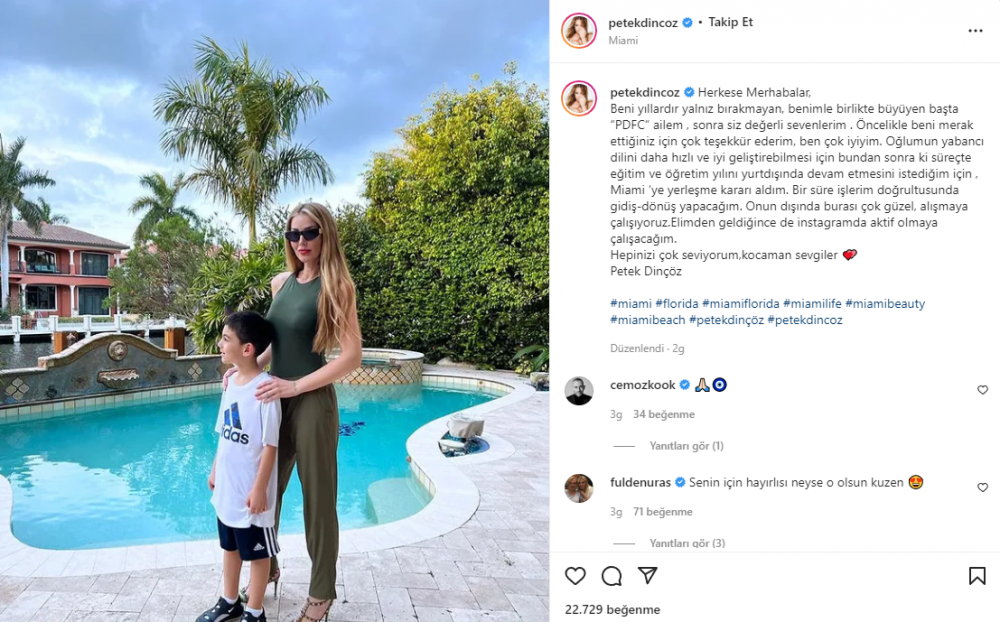The height and width of the screenshot is (622, 1000).
Task: Like cemozkook's comment heart
Action: coord(982,390)
